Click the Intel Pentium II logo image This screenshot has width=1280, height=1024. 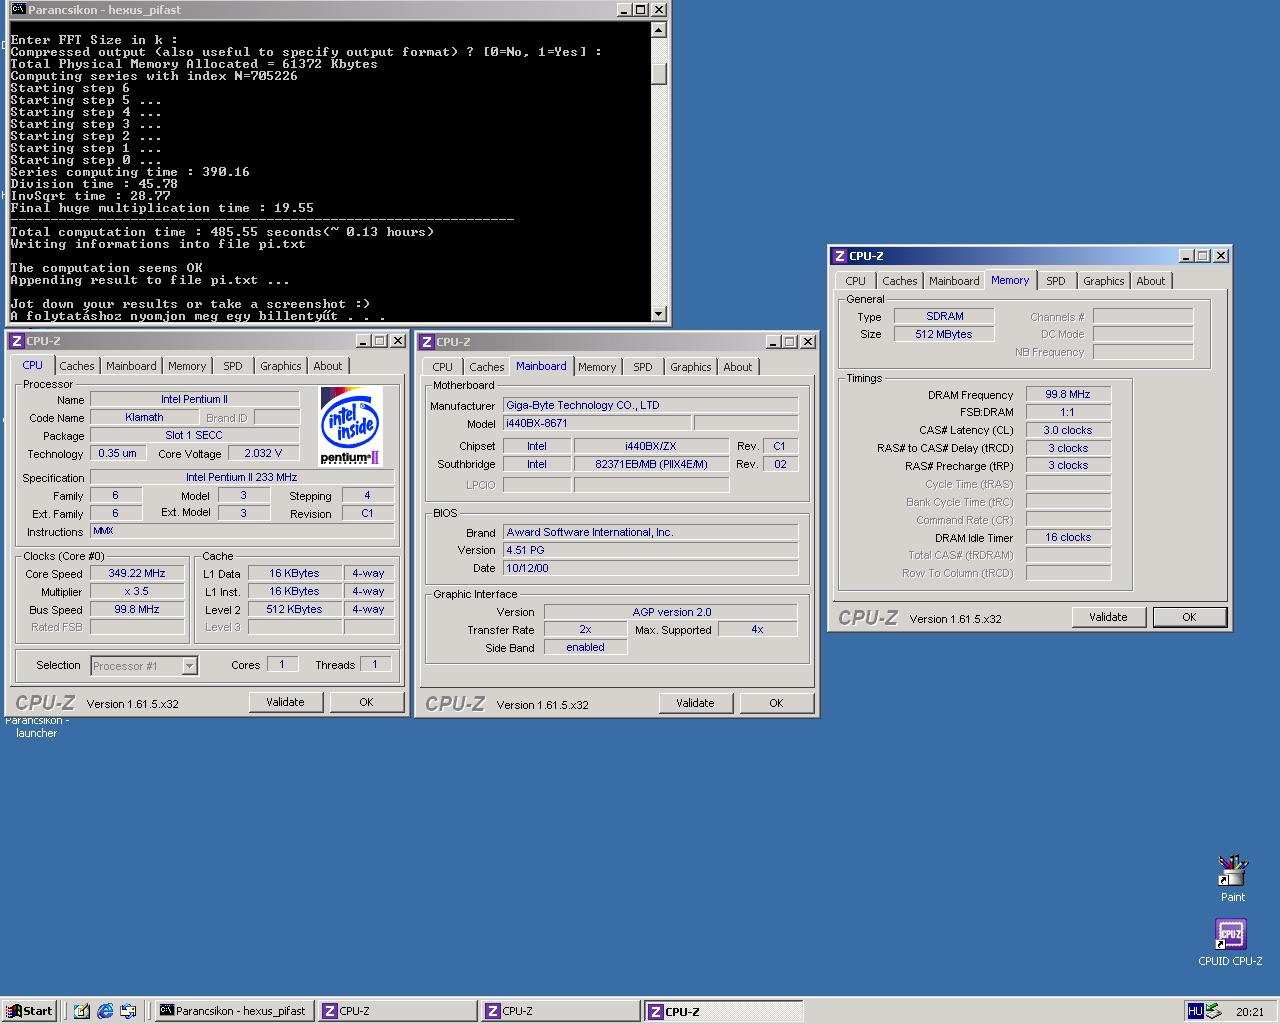(351, 426)
